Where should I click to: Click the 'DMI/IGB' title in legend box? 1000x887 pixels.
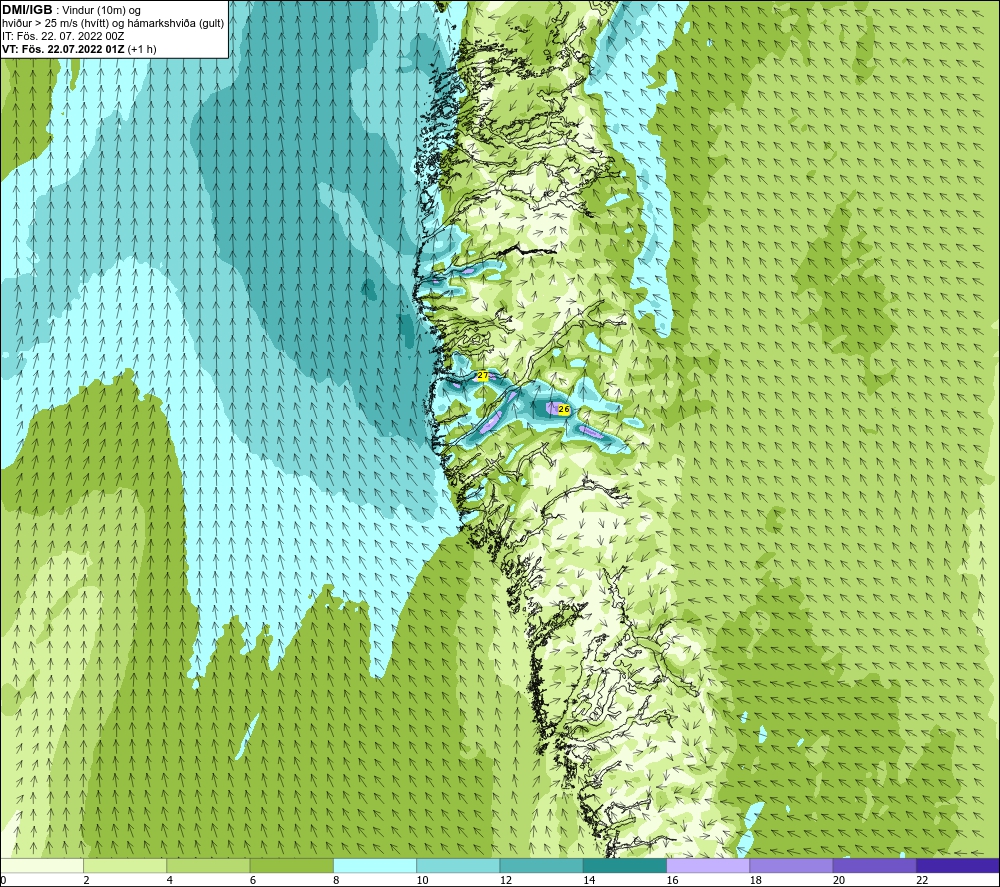(x=27, y=10)
